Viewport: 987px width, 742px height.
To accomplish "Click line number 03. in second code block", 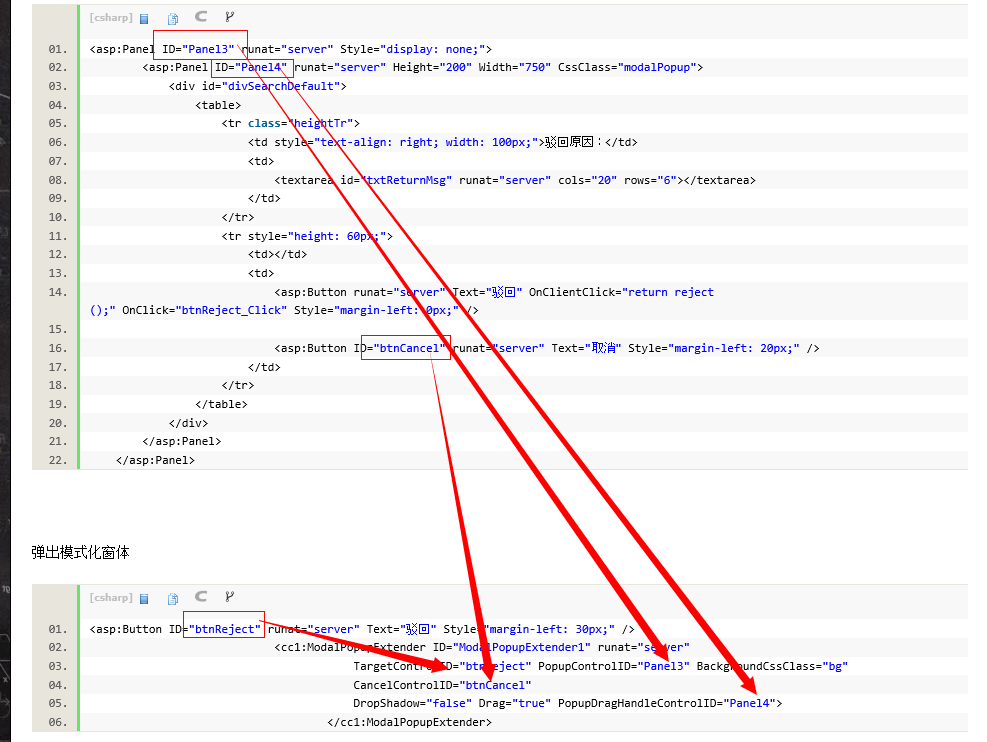I will 57,666.
